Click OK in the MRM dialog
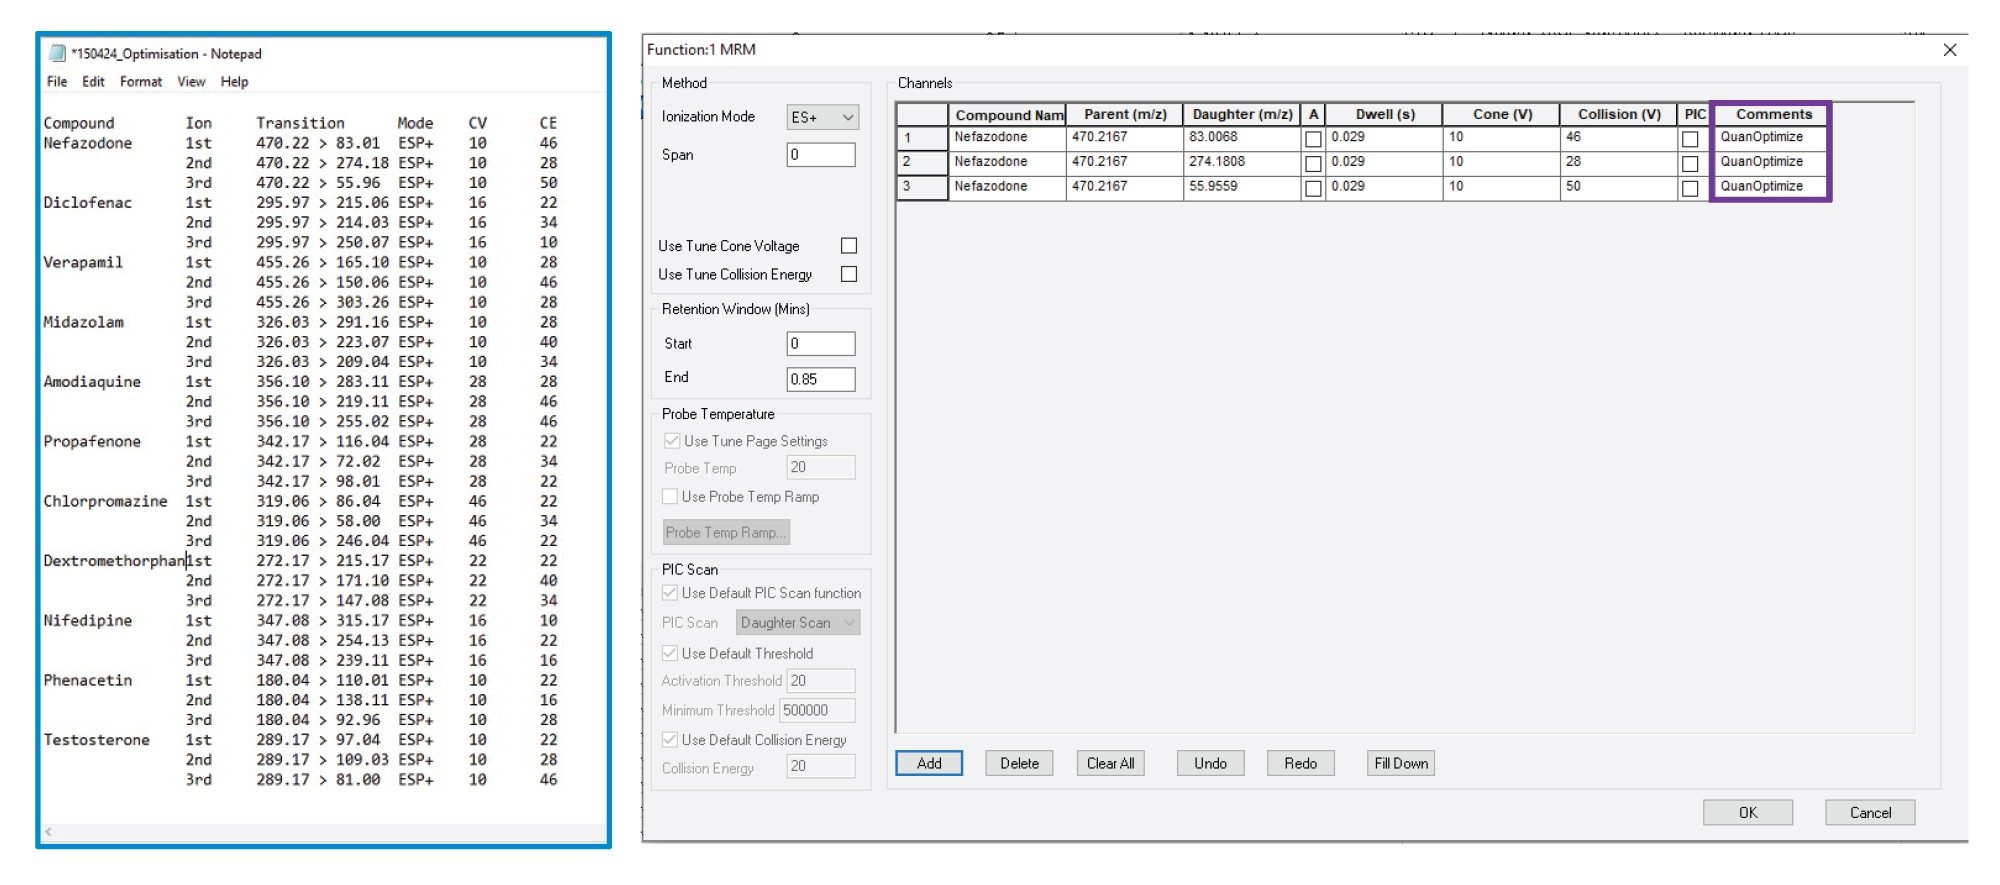 1748,813
